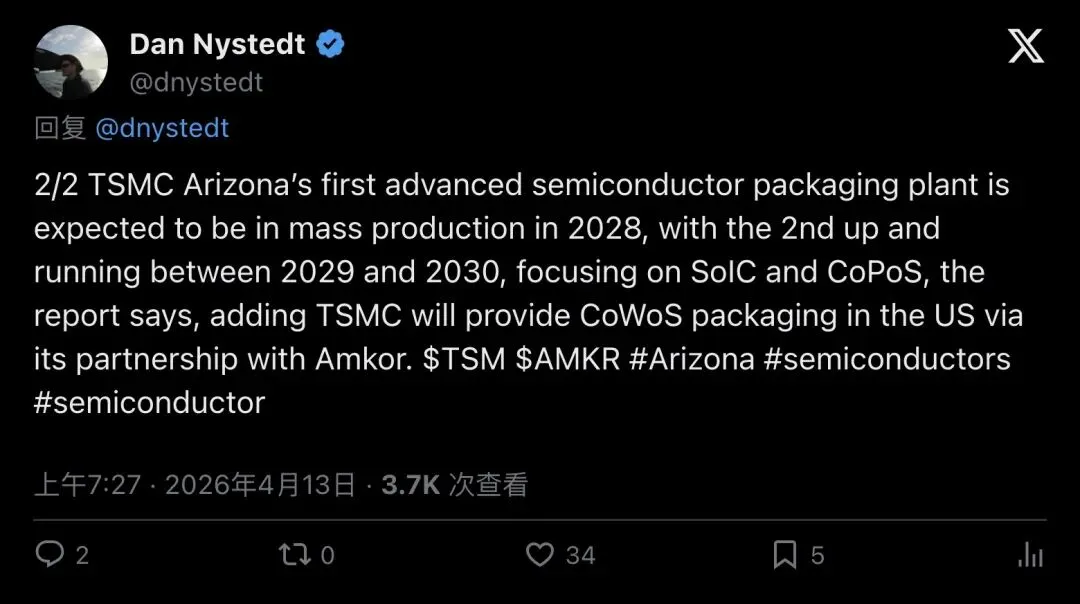Click the Dan Nystedt display name
The image size is (1080, 604).
(x=219, y=44)
